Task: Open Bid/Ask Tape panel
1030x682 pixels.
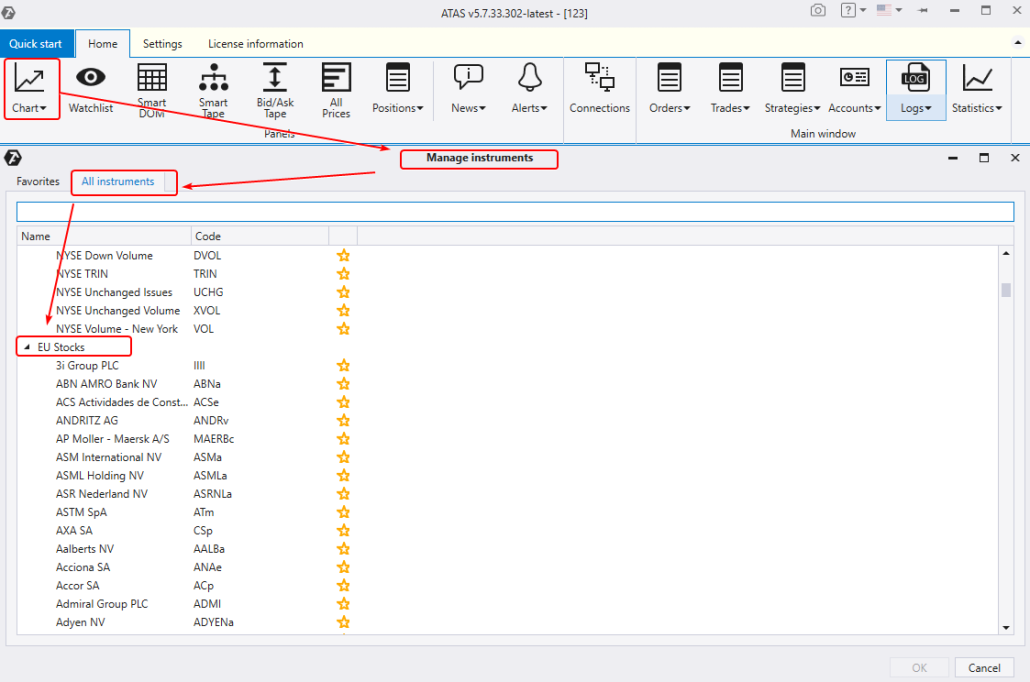Action: [275, 88]
